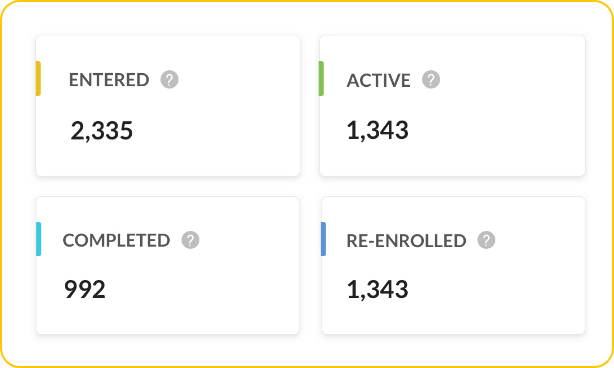
Task: Select the RE-ENROLLED label text
Action: pos(406,240)
